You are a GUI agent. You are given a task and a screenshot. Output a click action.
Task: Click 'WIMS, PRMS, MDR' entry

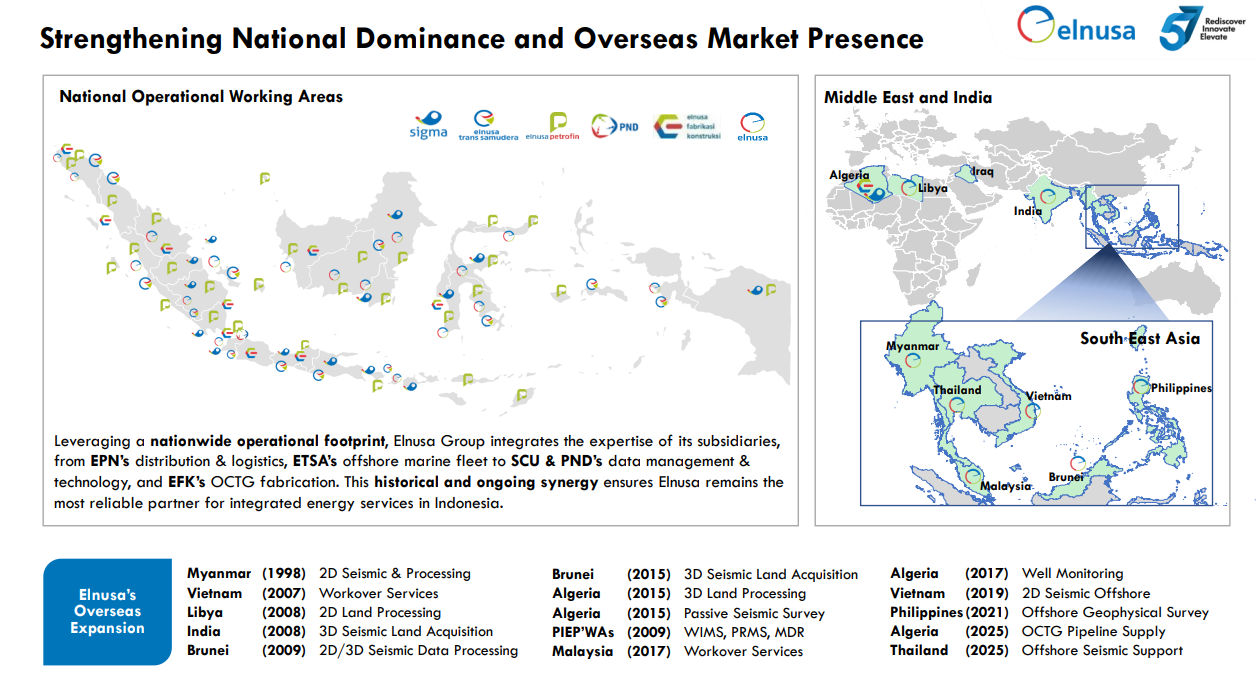[744, 632]
